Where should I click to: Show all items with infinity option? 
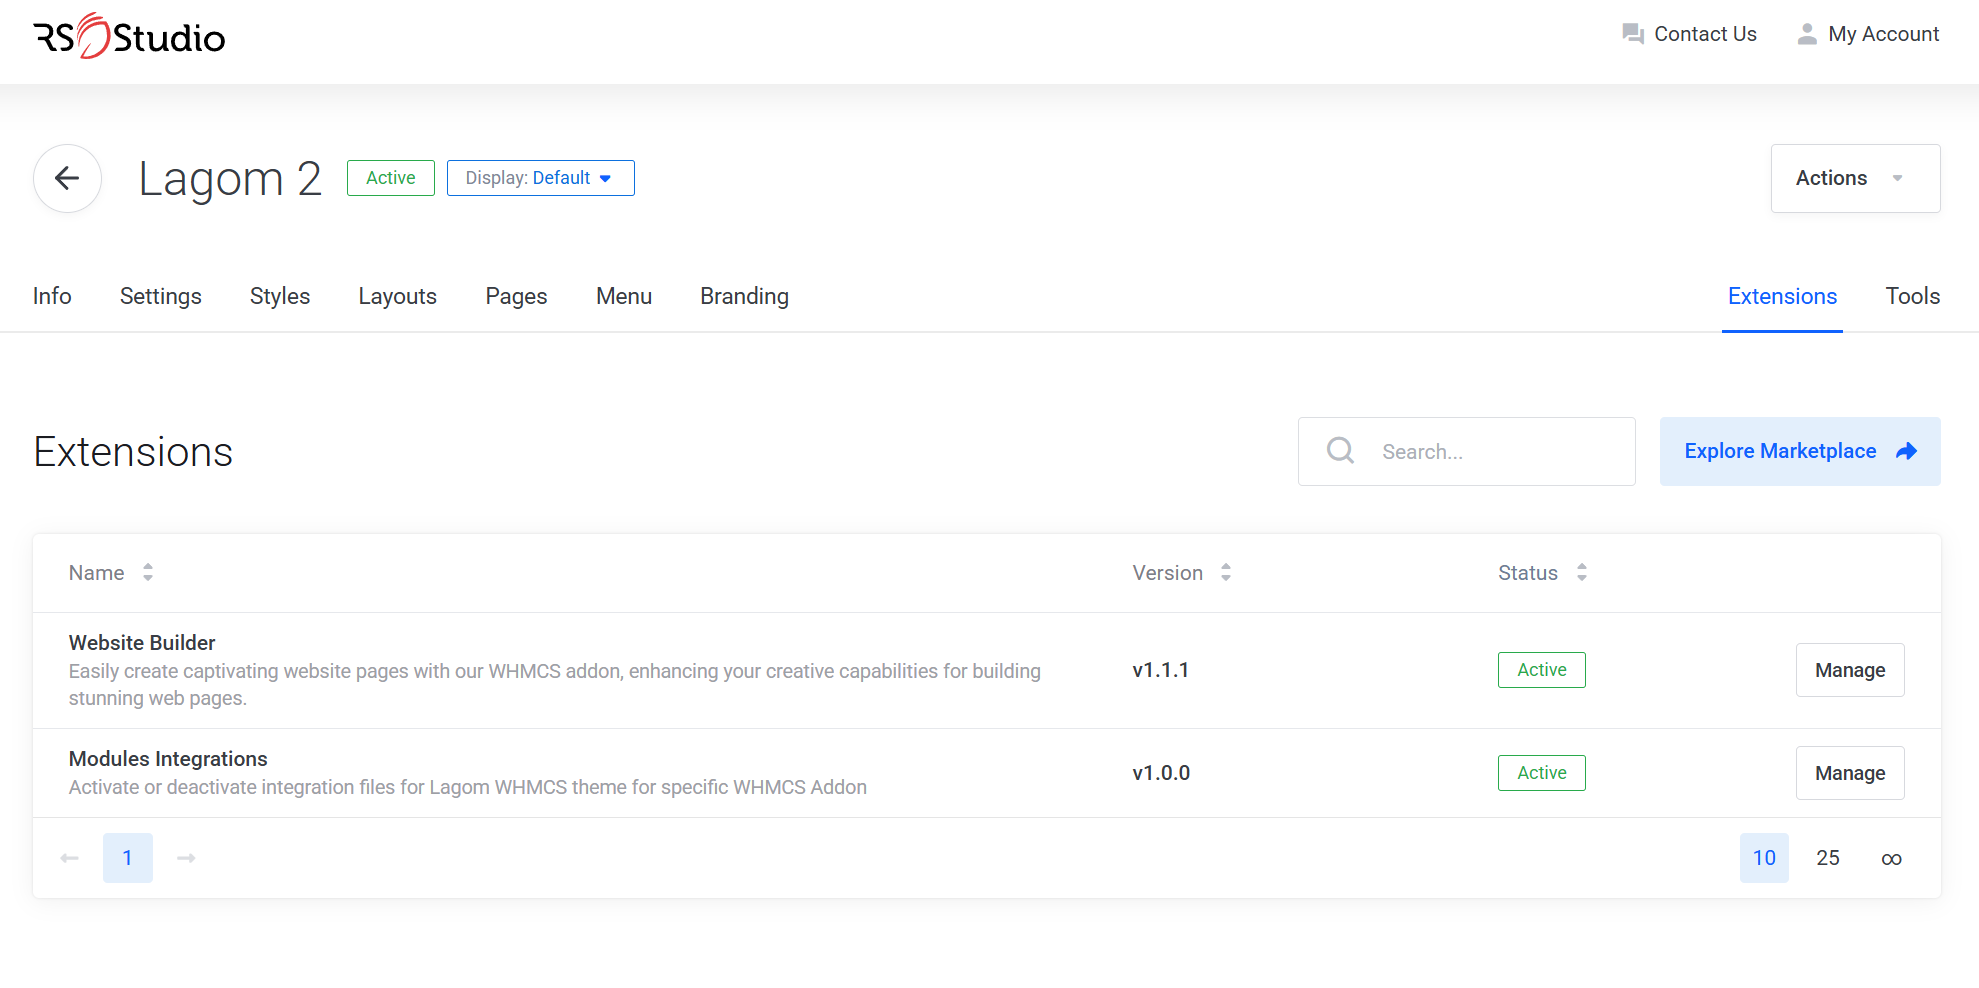pyautogui.click(x=1890, y=858)
